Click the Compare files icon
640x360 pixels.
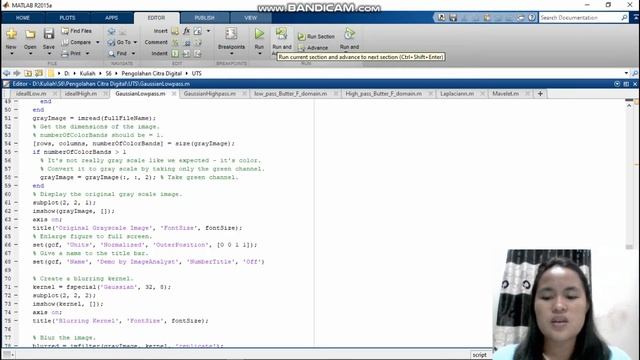click(x=65, y=42)
